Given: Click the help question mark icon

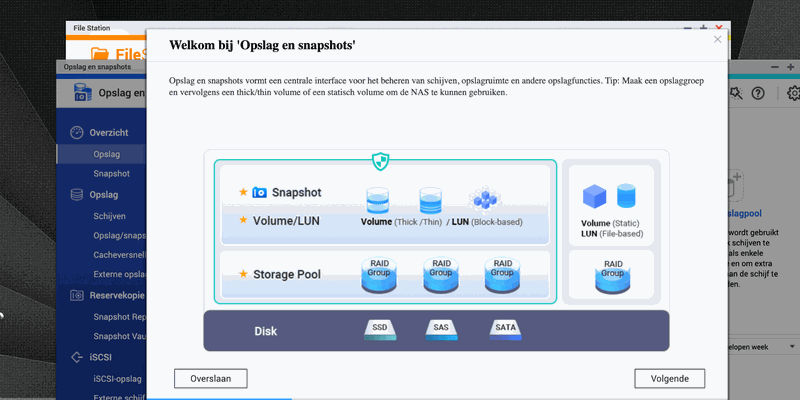Looking at the screenshot, I should [757, 93].
